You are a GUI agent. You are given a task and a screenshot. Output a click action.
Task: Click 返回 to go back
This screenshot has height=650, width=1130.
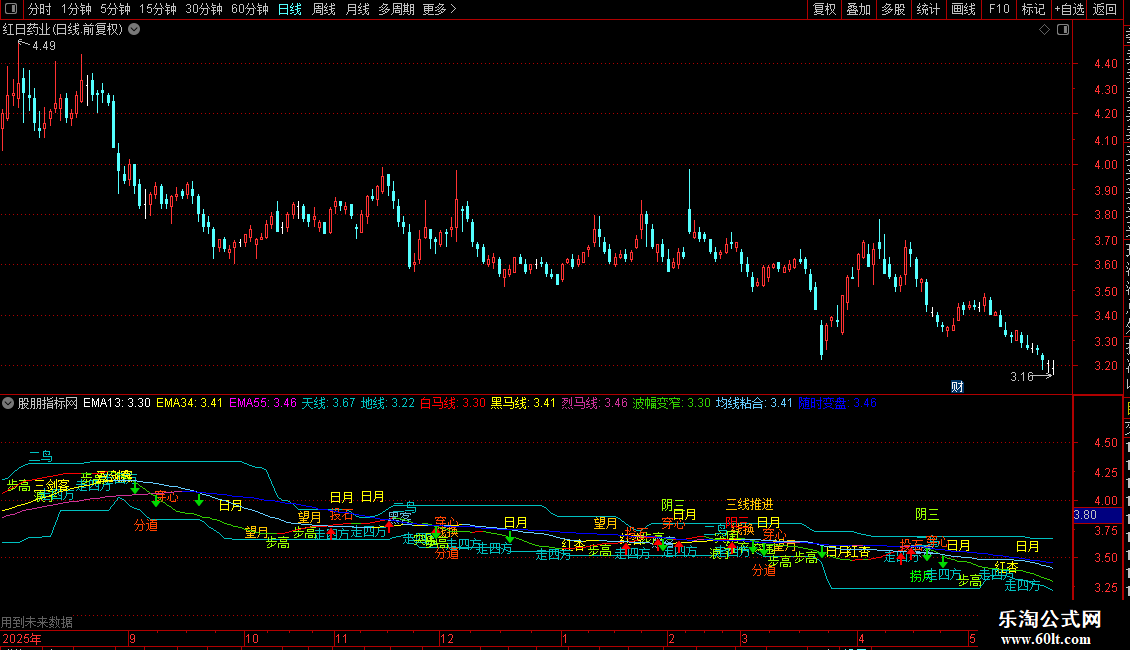click(x=1104, y=9)
